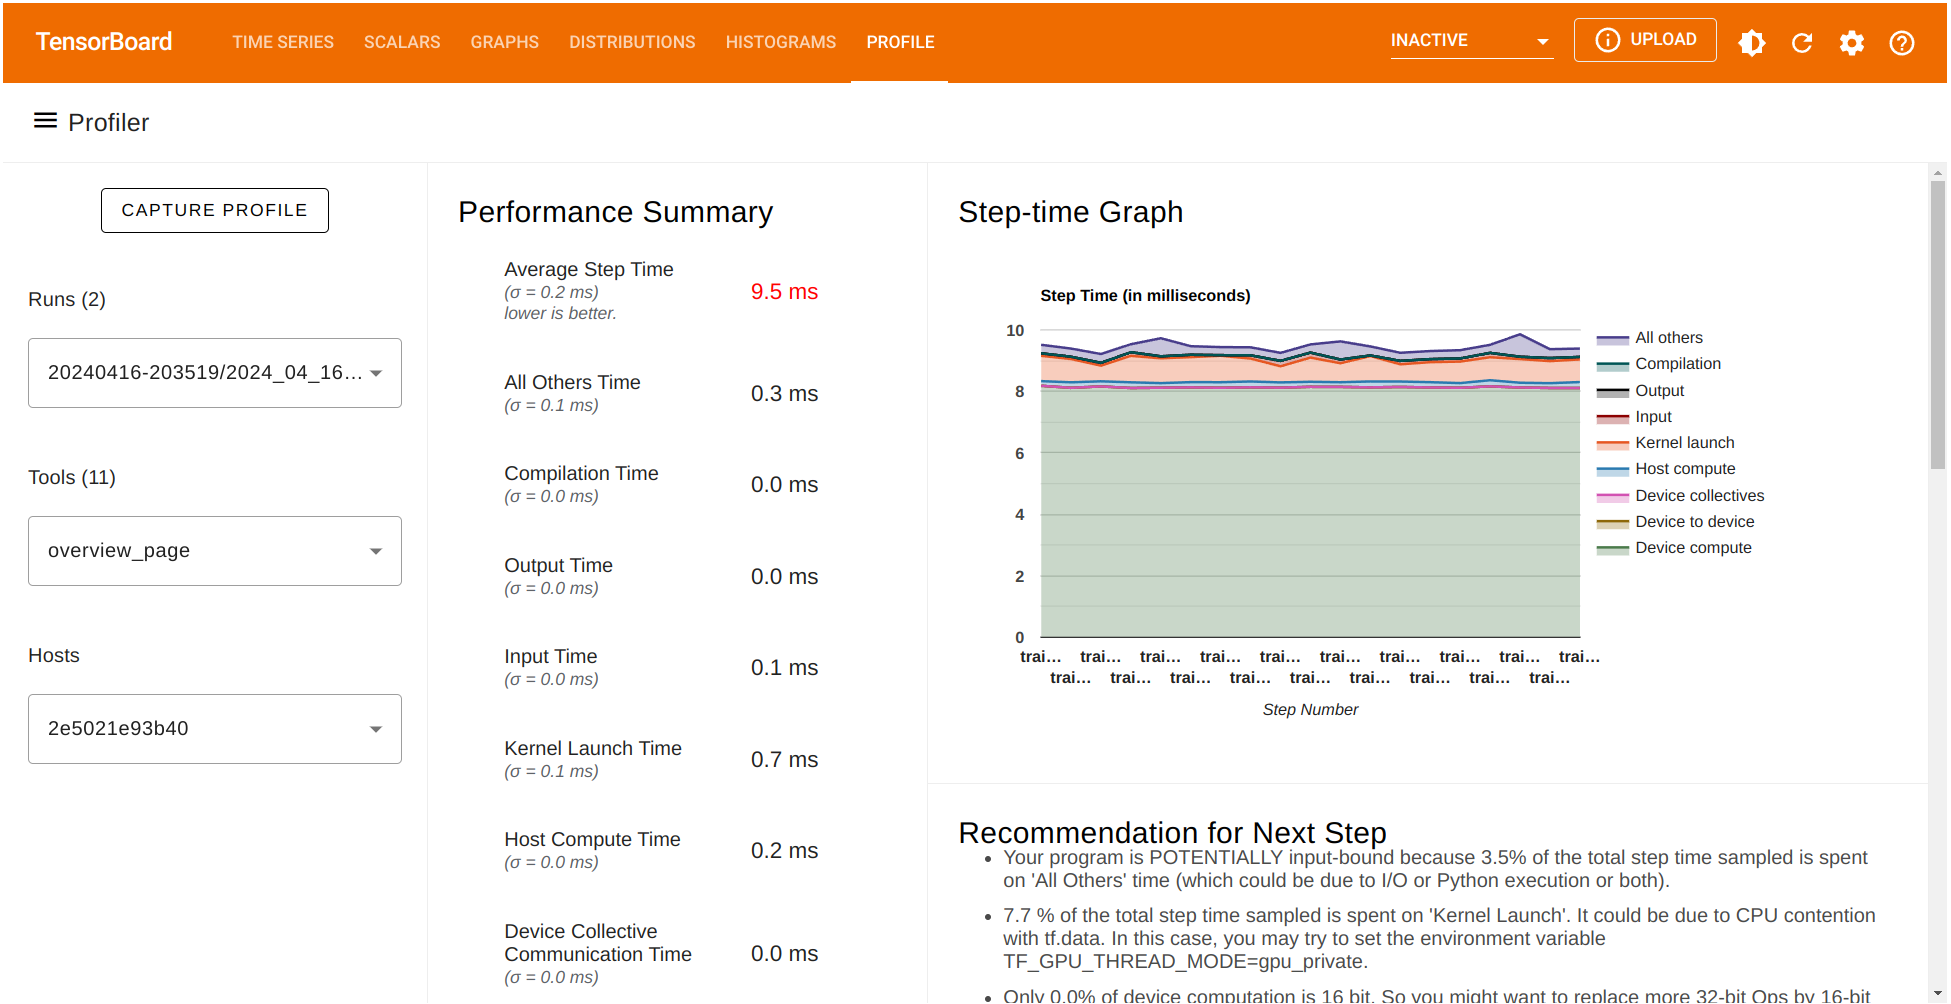Click the Performance Summary heading
The height and width of the screenshot is (1004, 1951).
point(616,212)
